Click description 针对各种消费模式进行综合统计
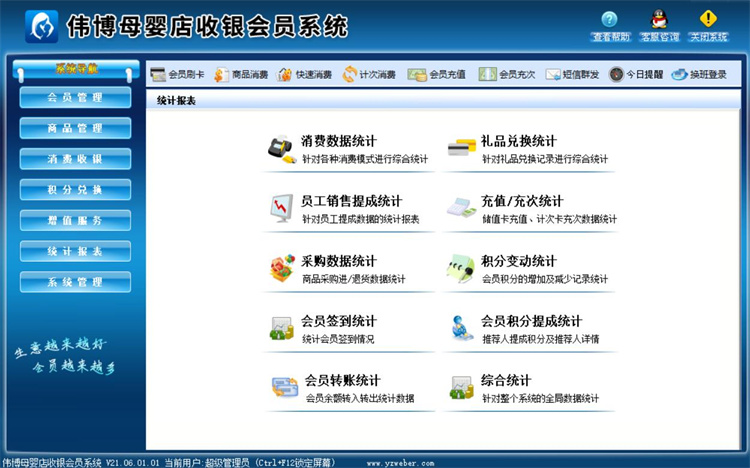The image size is (750, 468). click(x=364, y=159)
